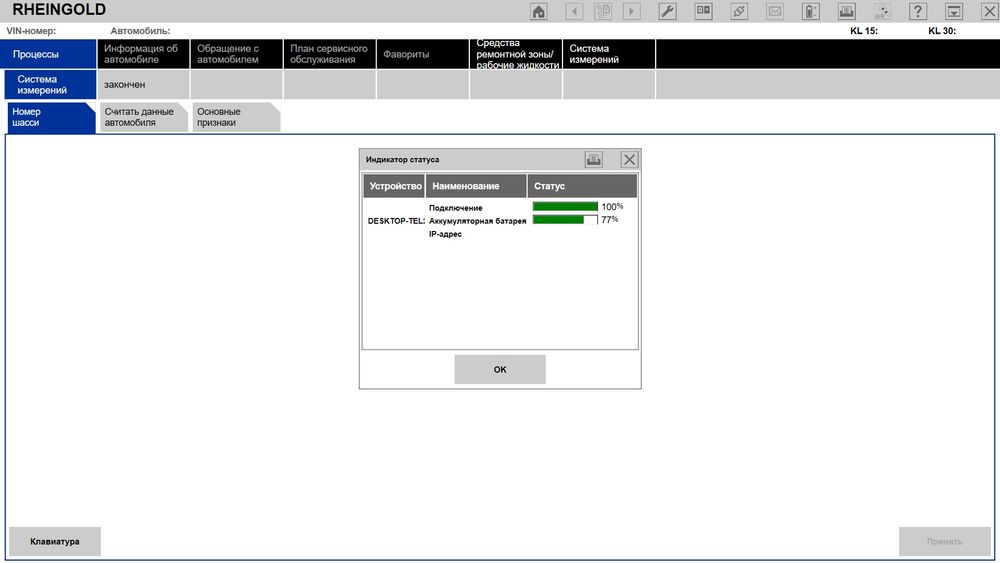Viewport: 1000px width, 563px height.
Task: Click the battery 77% progress bar
Action: (565, 219)
